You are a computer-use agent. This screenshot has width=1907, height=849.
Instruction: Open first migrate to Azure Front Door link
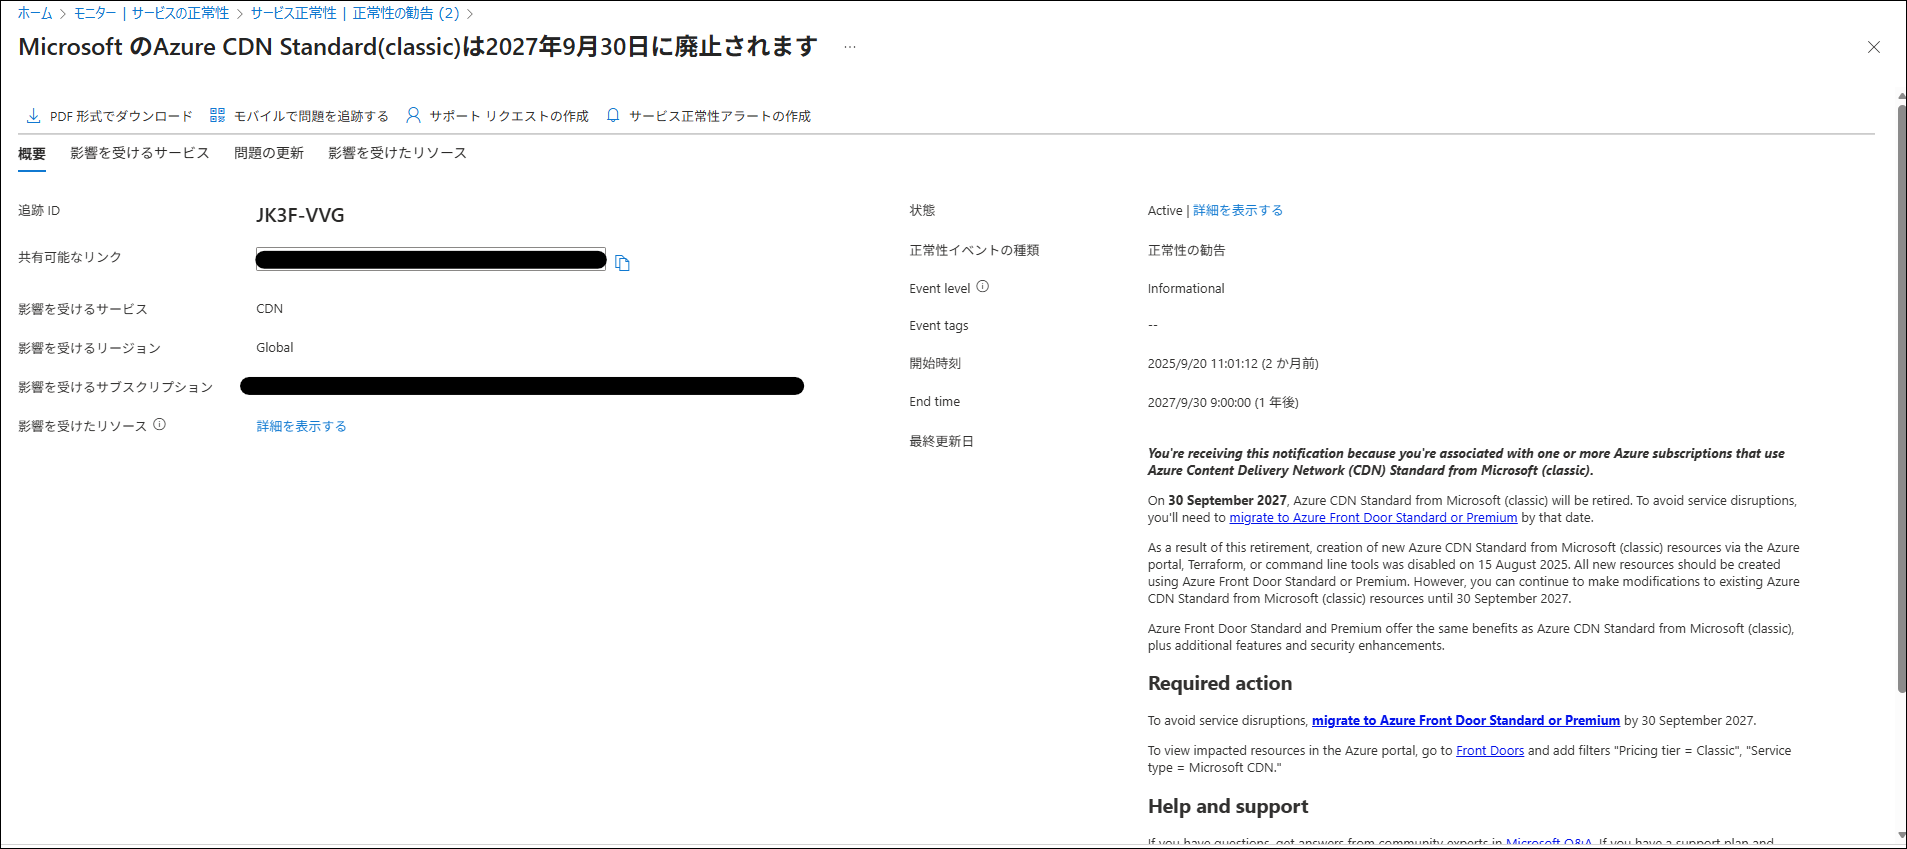click(x=1373, y=518)
